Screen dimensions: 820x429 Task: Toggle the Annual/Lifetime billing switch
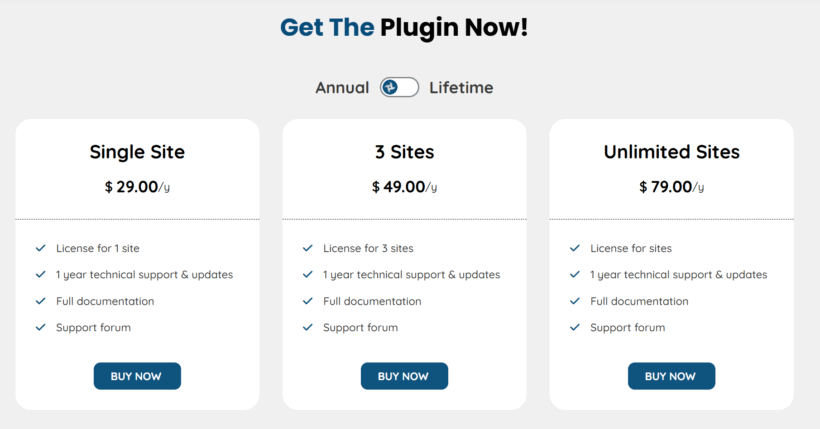pyautogui.click(x=399, y=87)
